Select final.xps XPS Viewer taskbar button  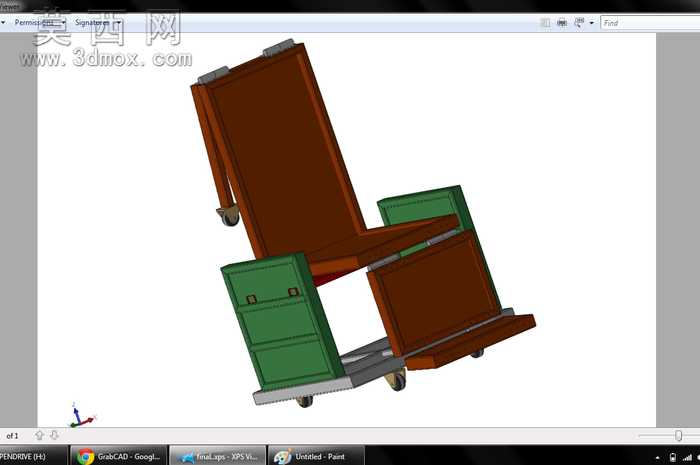coord(217,457)
